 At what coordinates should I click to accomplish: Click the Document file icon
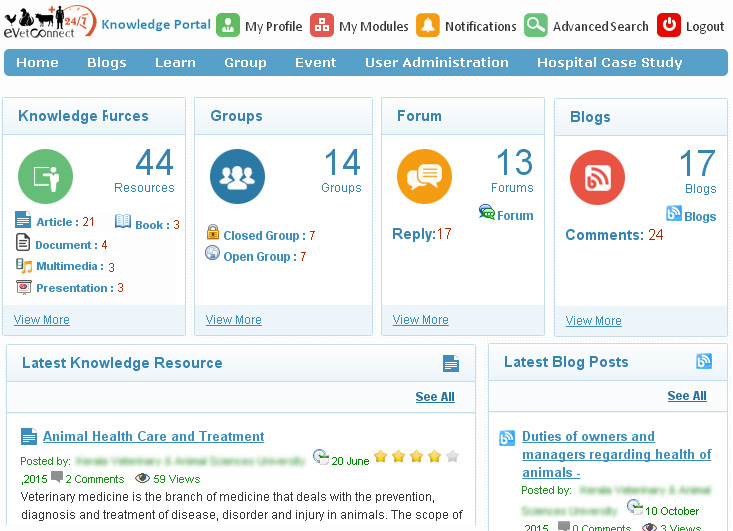tap(23, 242)
